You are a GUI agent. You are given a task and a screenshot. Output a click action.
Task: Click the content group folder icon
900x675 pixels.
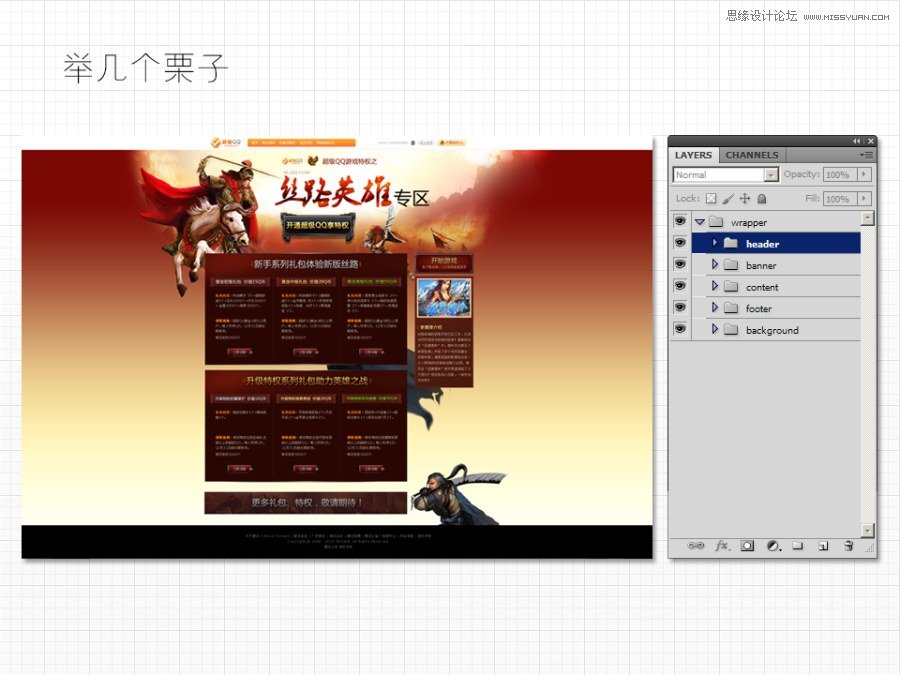(731, 286)
